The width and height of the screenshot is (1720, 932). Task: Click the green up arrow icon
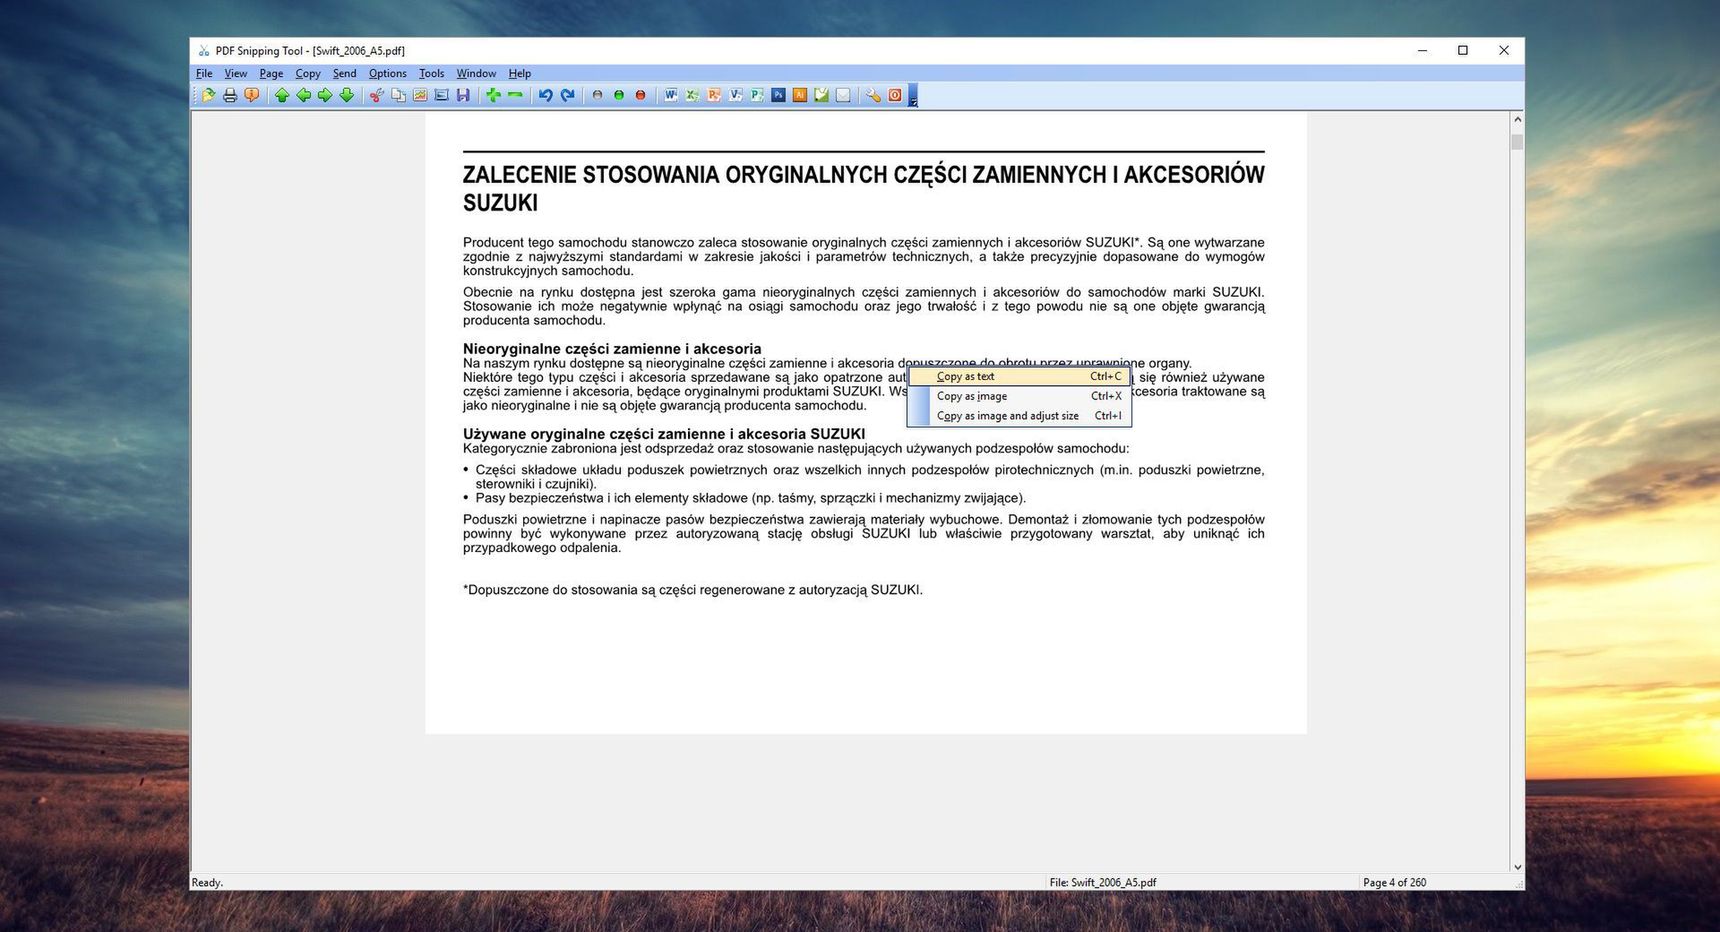point(282,95)
